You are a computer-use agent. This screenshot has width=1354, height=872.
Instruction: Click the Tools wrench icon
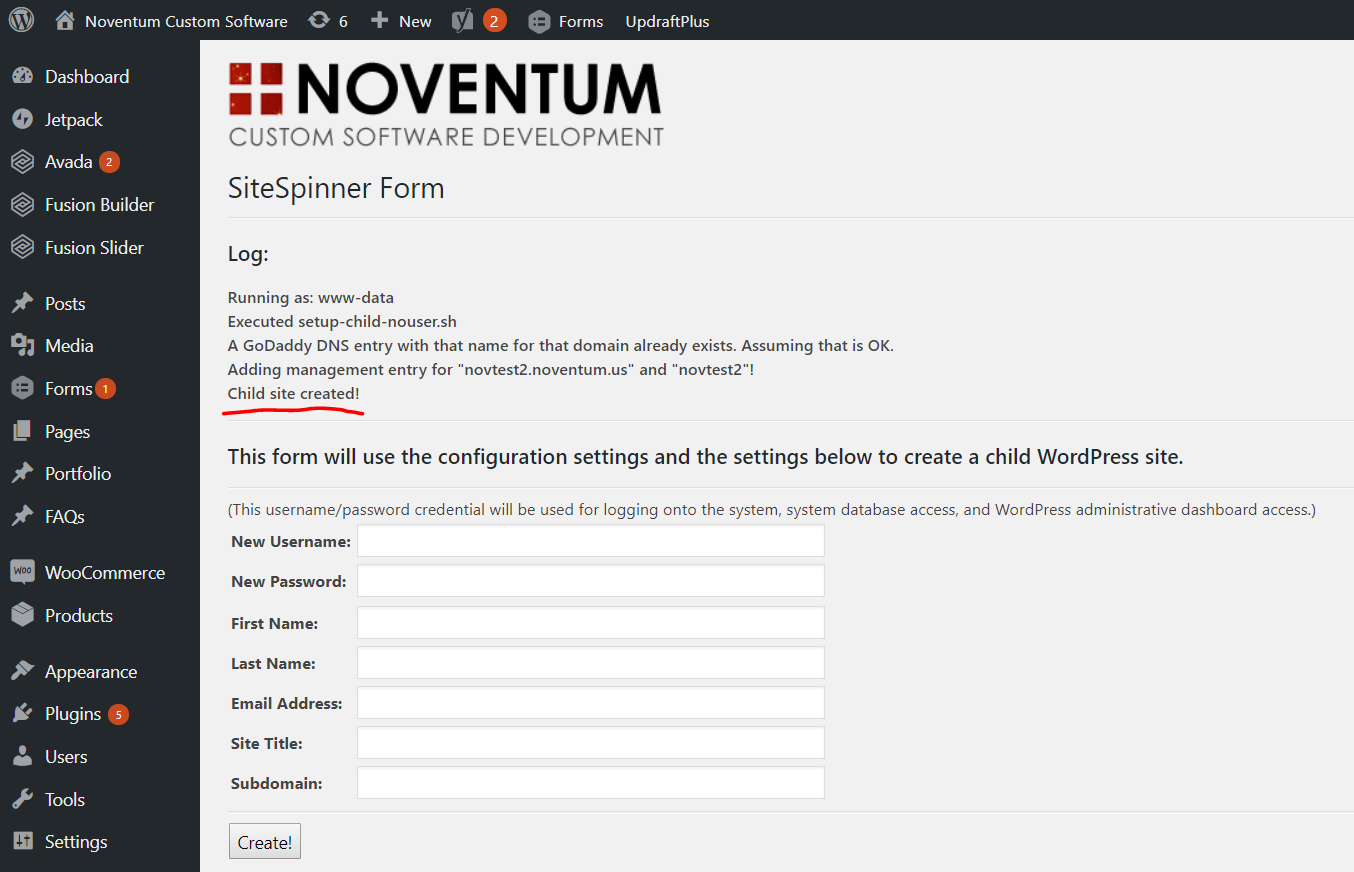coord(22,799)
